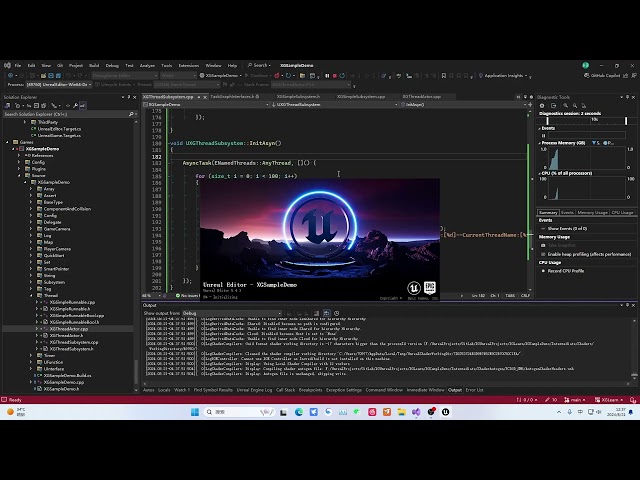The image size is (640, 480).
Task: Select XGSimpleRunnable.cpp in Solution Explorer
Action: [72, 302]
